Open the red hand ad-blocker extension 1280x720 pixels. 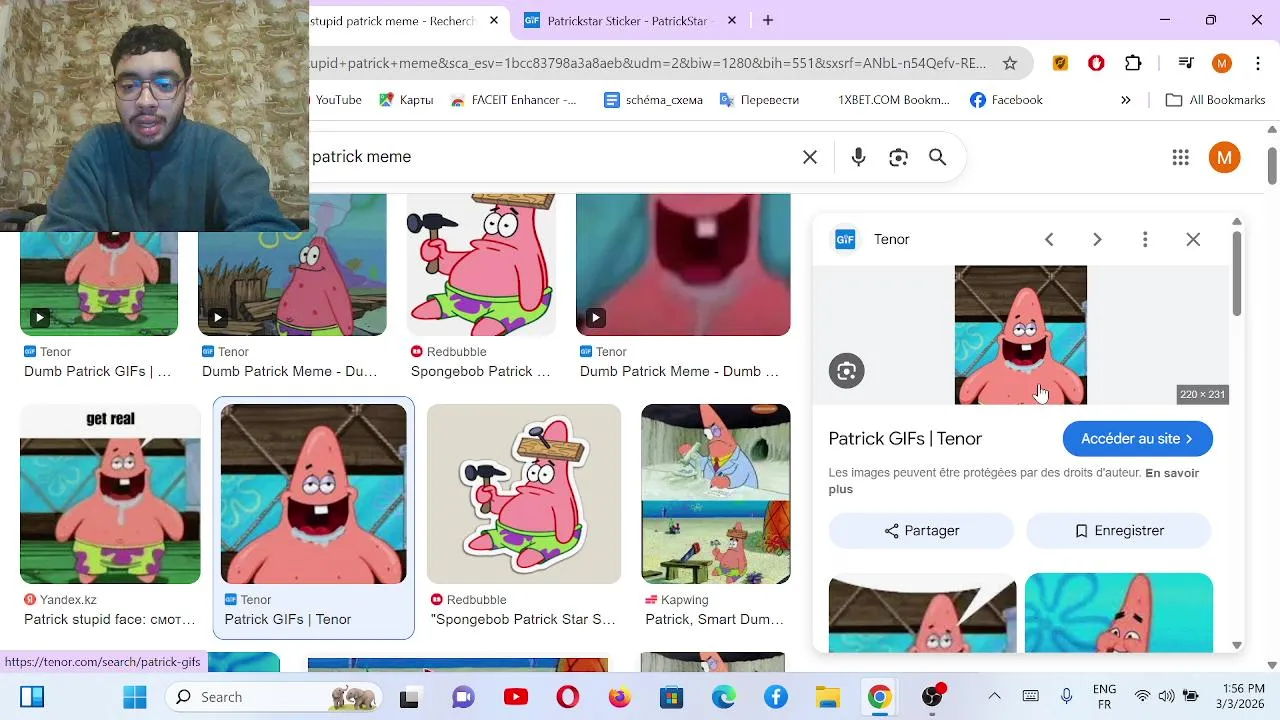pyautogui.click(x=1096, y=63)
